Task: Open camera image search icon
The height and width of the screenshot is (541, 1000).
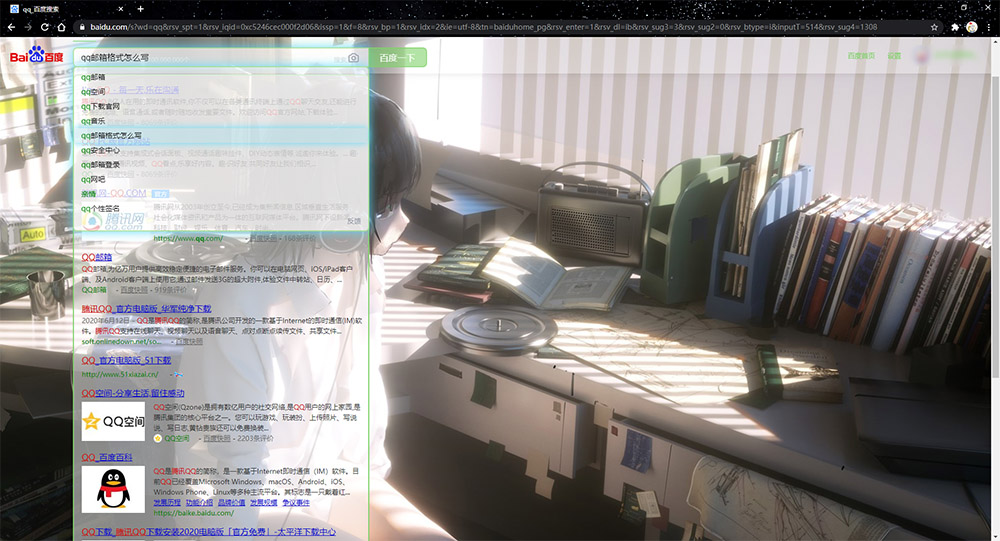Action: [353, 58]
